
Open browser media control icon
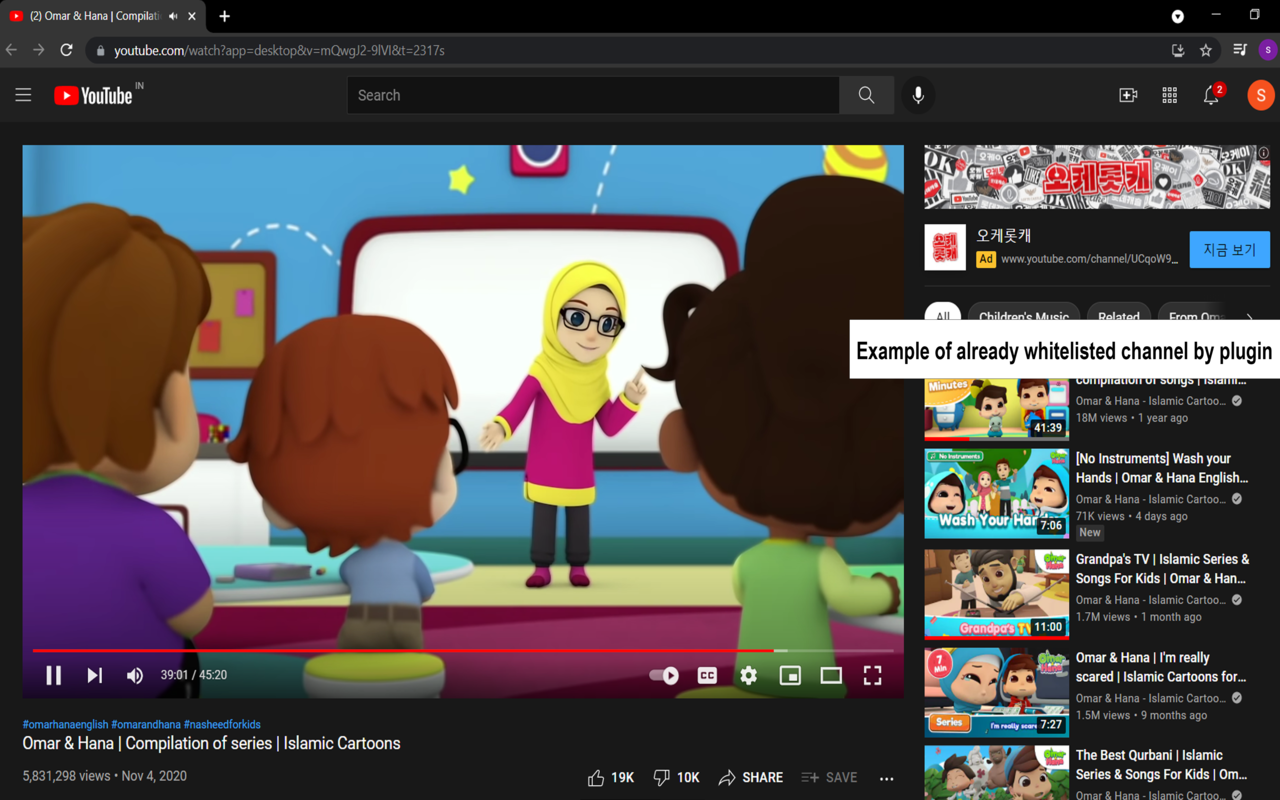[x=1240, y=50]
